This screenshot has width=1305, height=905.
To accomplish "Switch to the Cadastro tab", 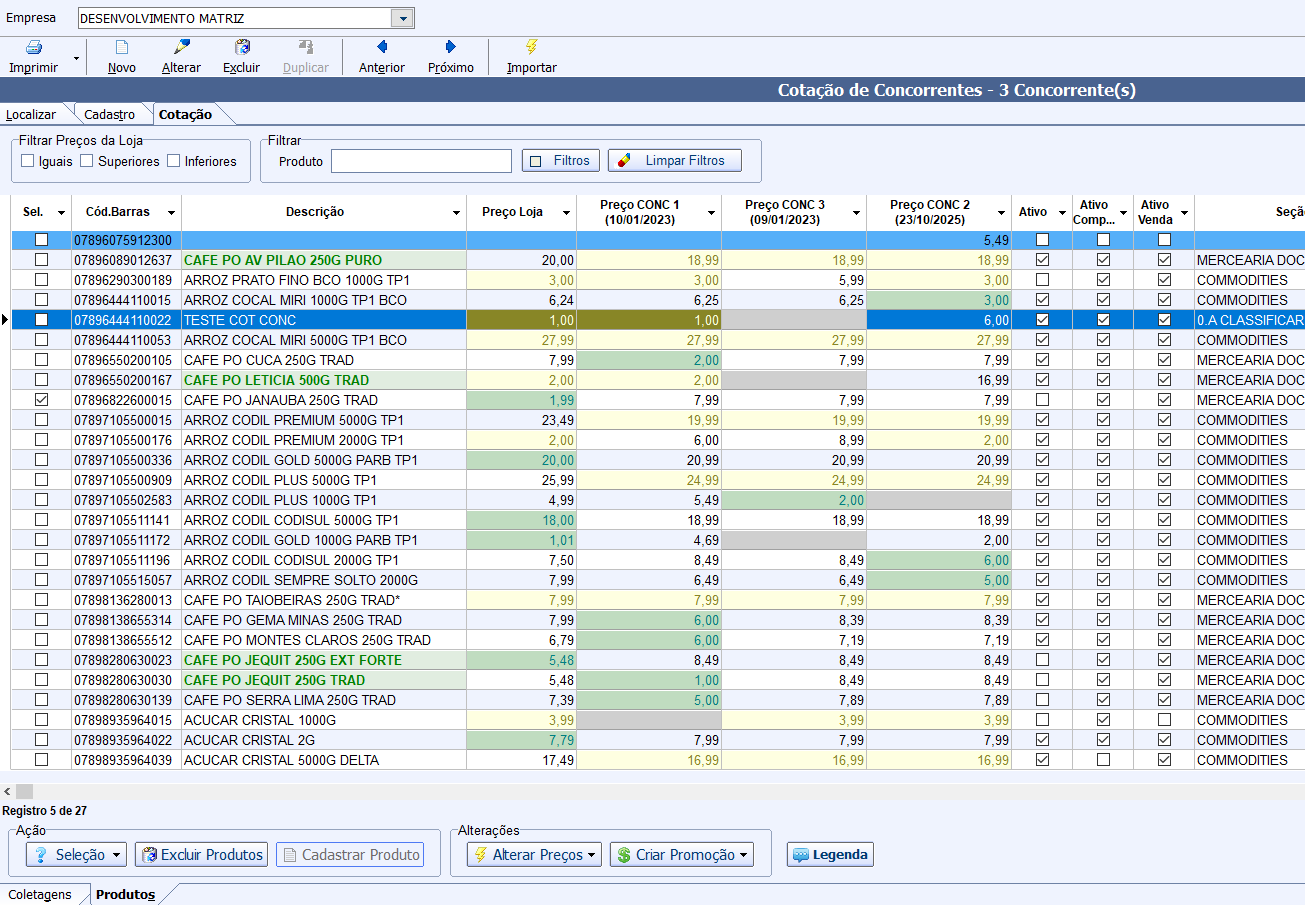I will (109, 114).
